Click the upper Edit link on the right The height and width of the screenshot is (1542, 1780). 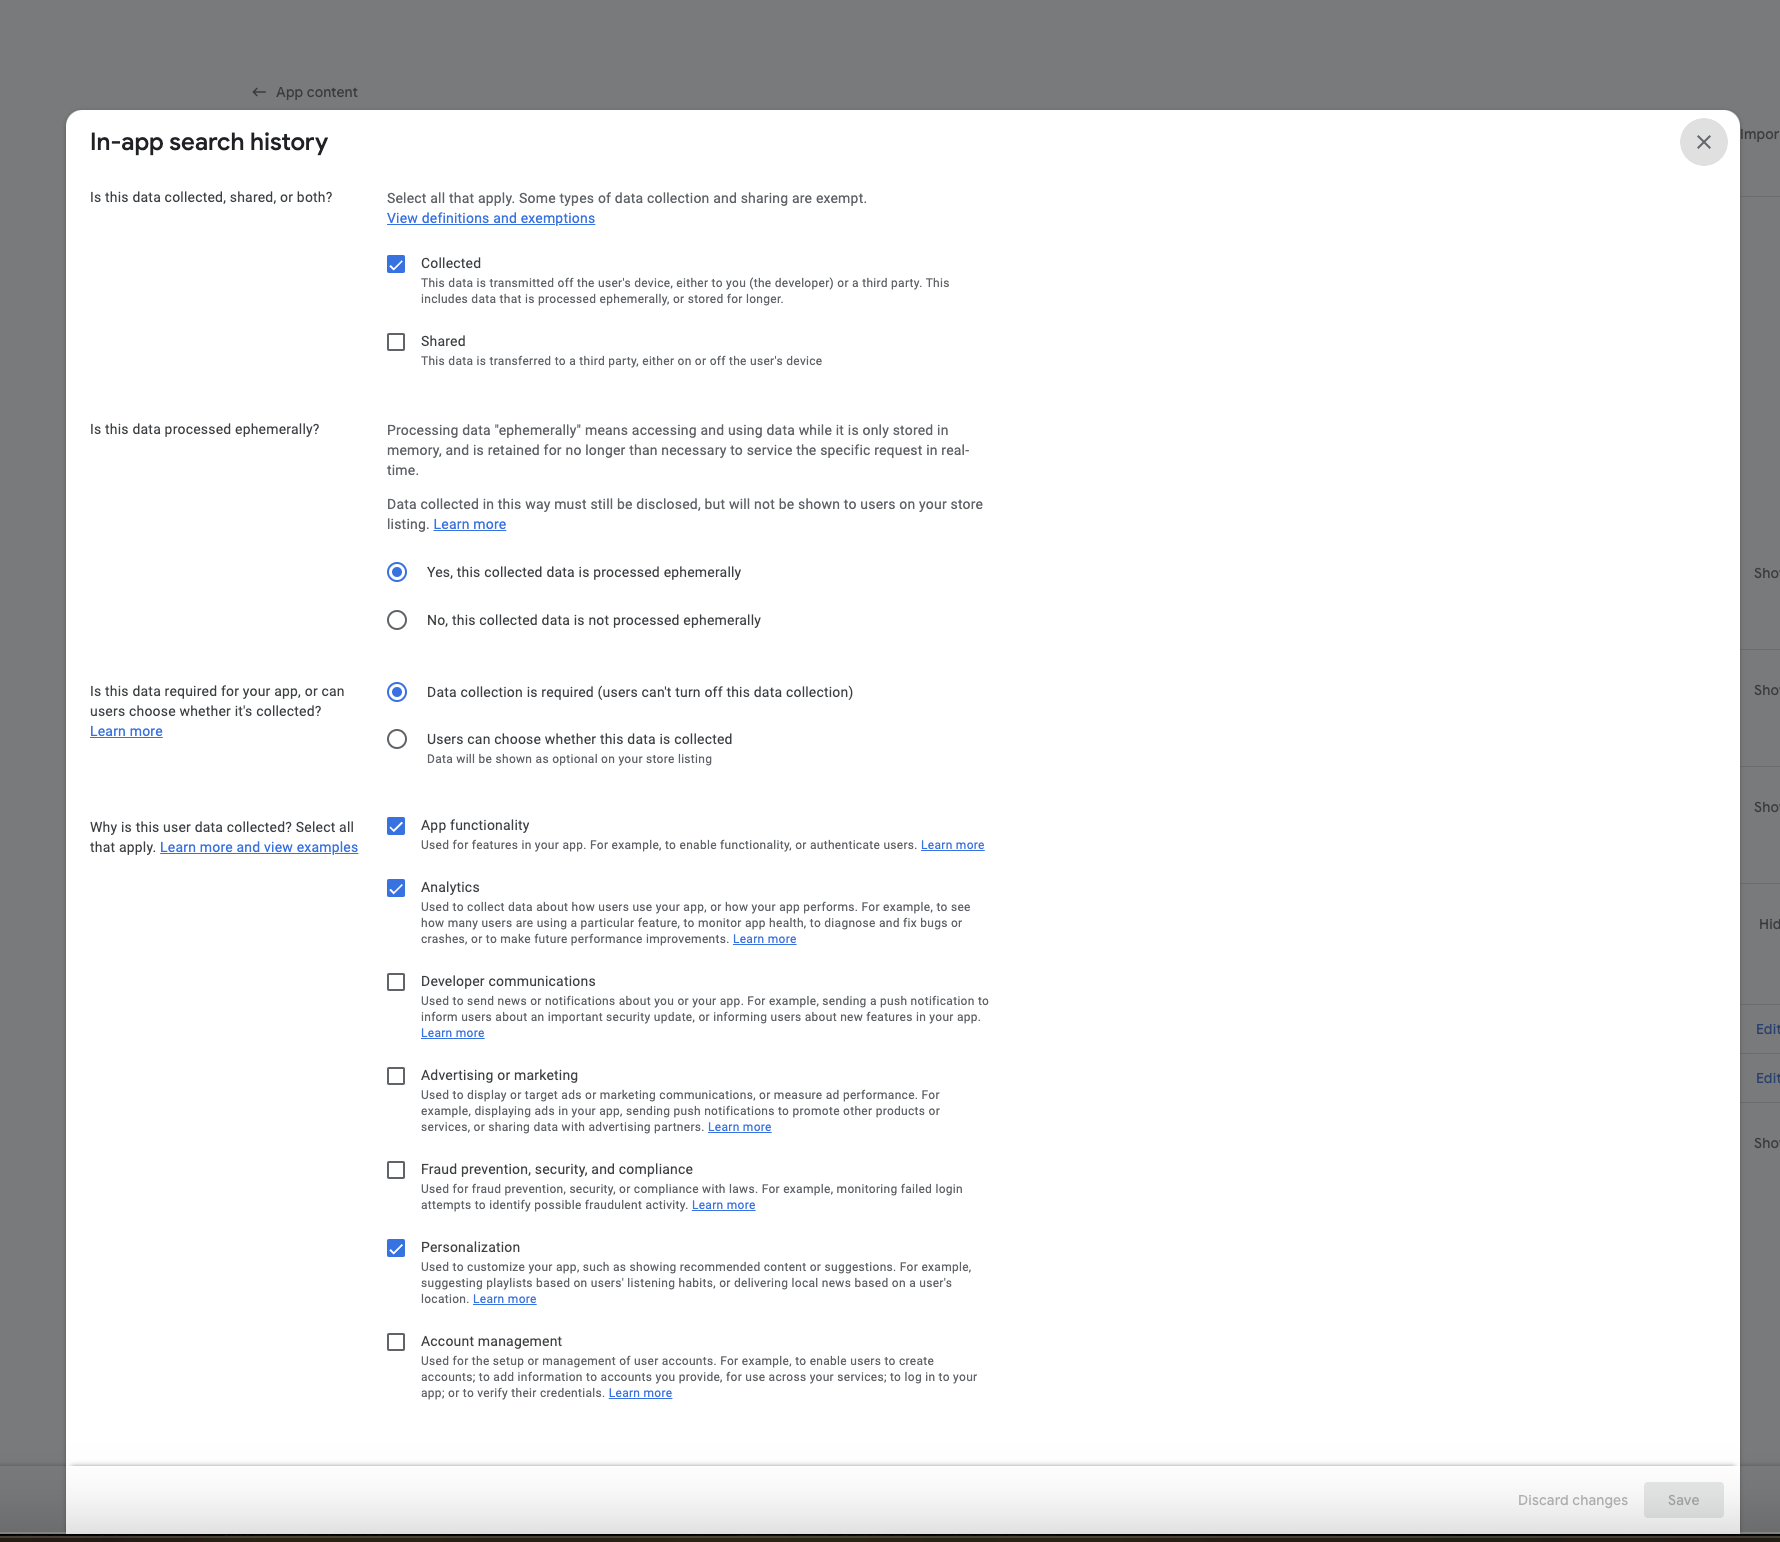(1767, 1028)
